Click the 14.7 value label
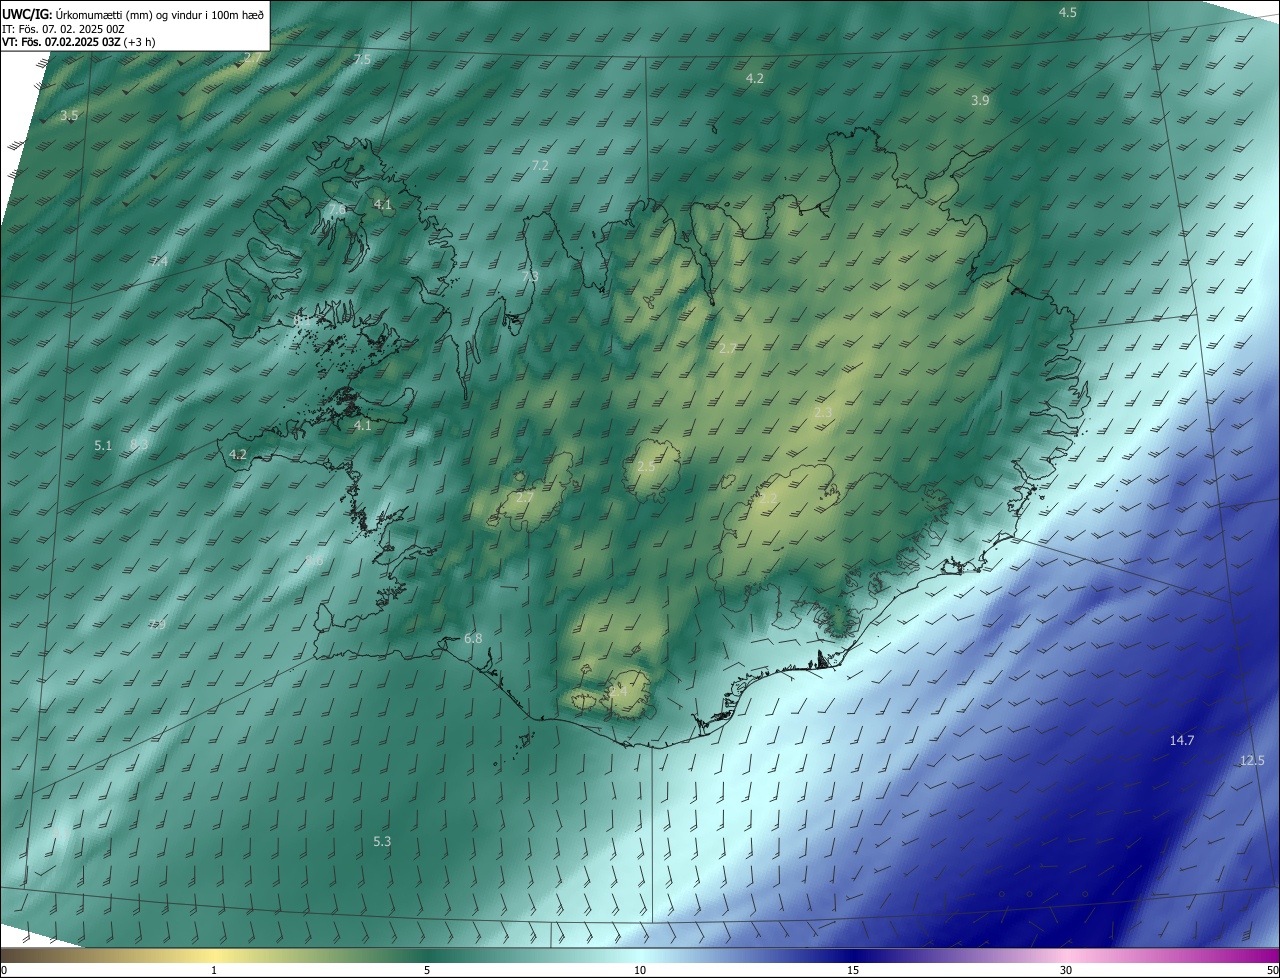The image size is (1280, 978). (x=1182, y=741)
